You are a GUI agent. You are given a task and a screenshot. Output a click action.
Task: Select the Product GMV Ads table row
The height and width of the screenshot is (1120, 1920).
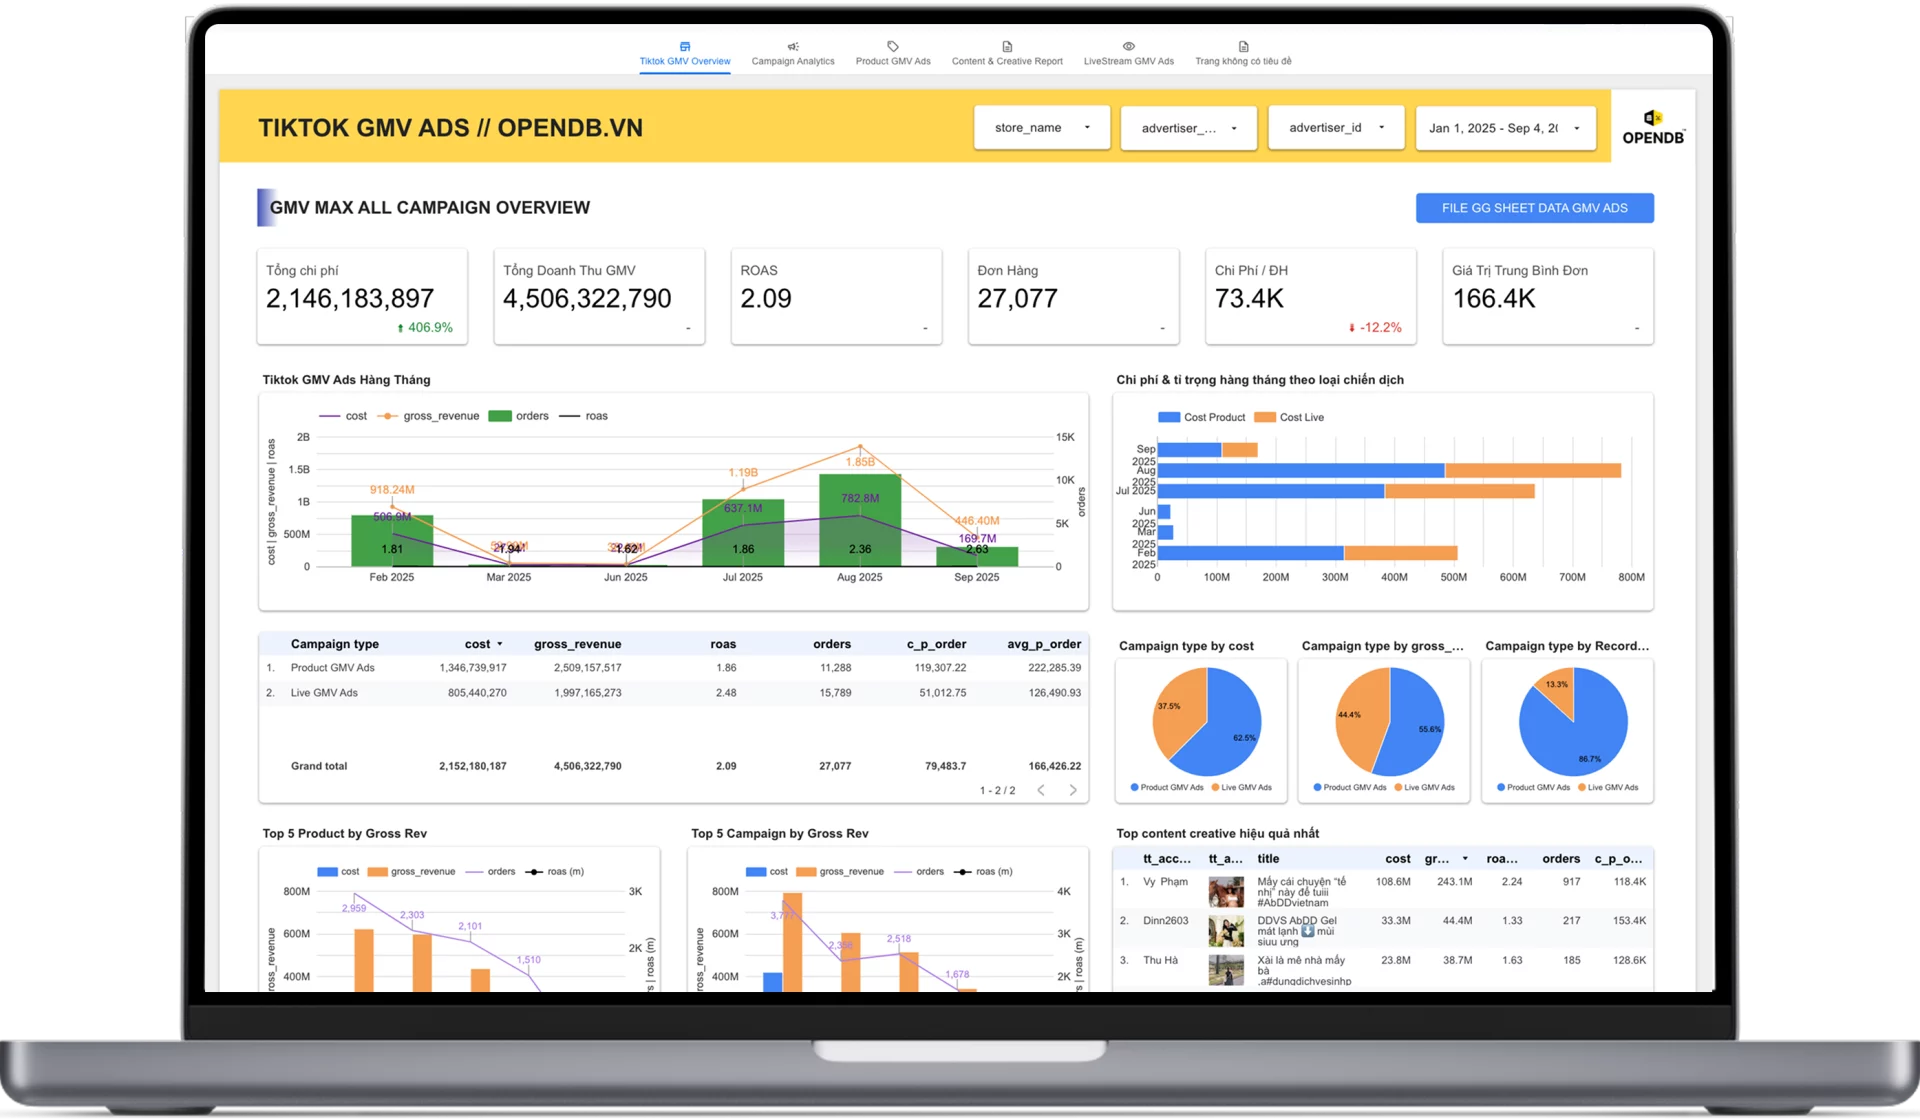click(x=673, y=668)
